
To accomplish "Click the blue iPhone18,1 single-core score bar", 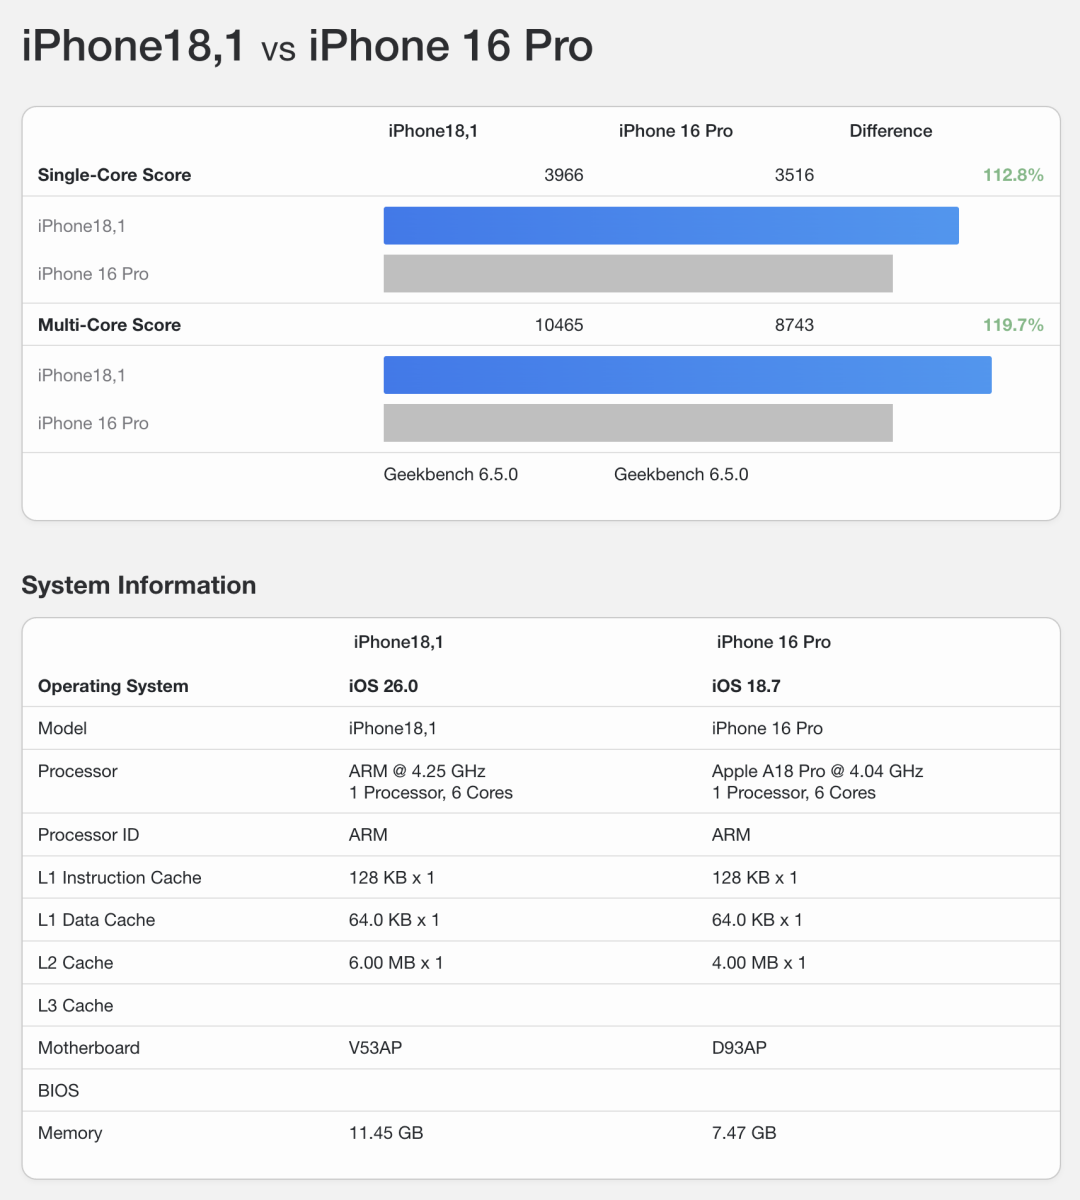I will click(671, 226).
